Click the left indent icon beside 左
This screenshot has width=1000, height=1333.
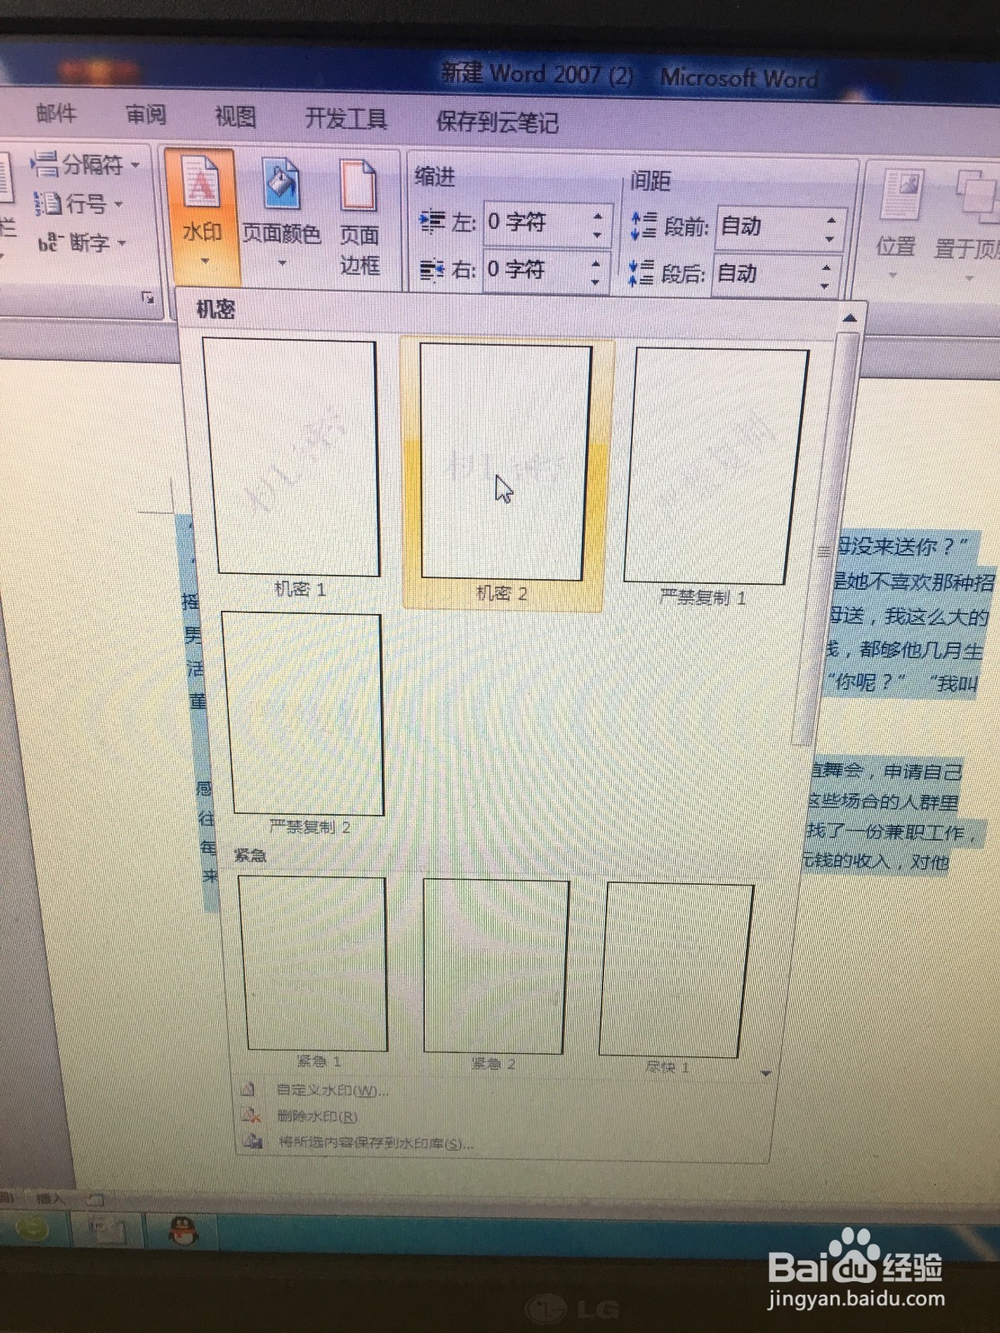pos(431,221)
